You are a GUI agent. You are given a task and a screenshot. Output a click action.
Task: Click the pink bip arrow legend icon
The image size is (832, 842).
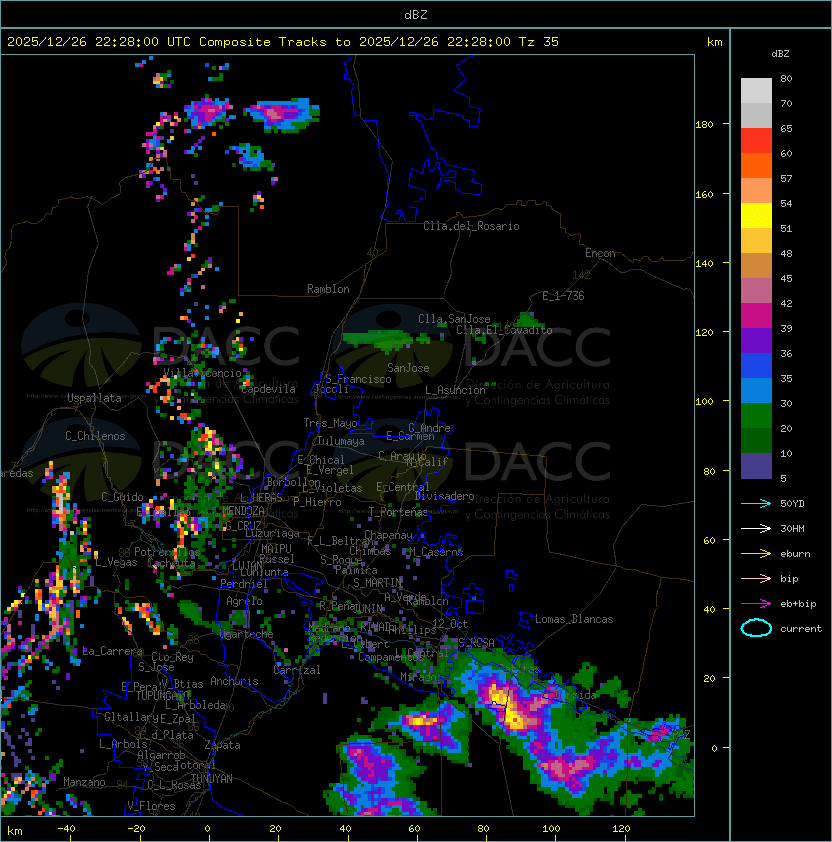pyautogui.click(x=756, y=578)
